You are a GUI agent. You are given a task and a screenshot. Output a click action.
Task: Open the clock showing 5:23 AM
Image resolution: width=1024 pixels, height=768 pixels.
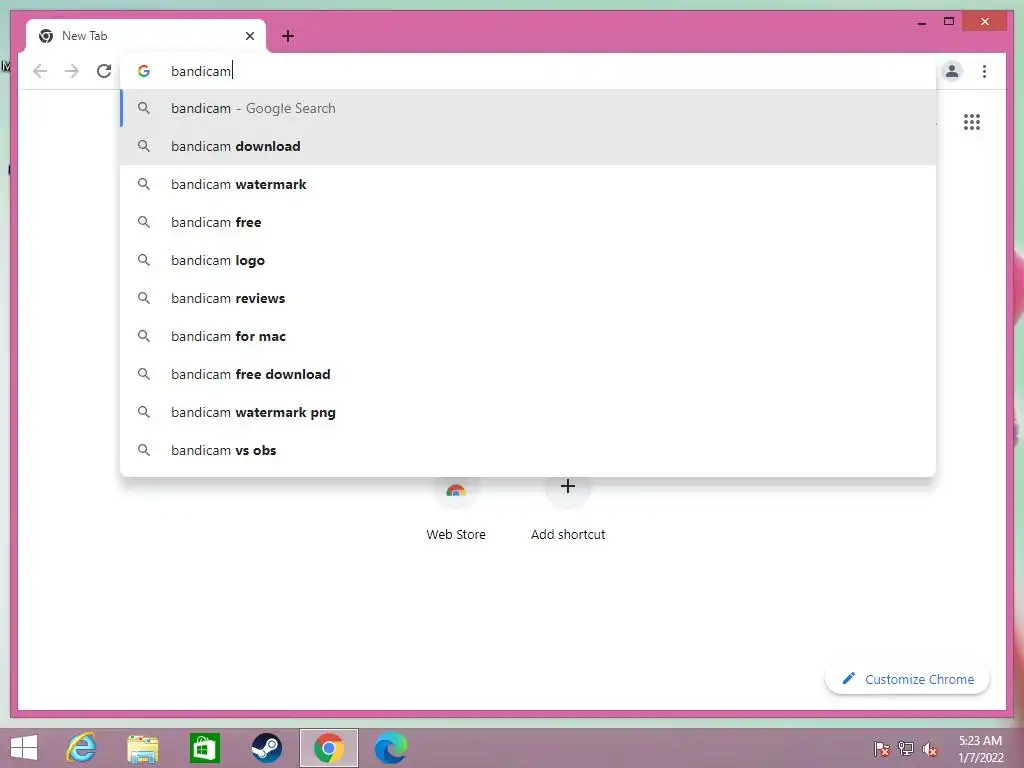[x=980, y=749]
